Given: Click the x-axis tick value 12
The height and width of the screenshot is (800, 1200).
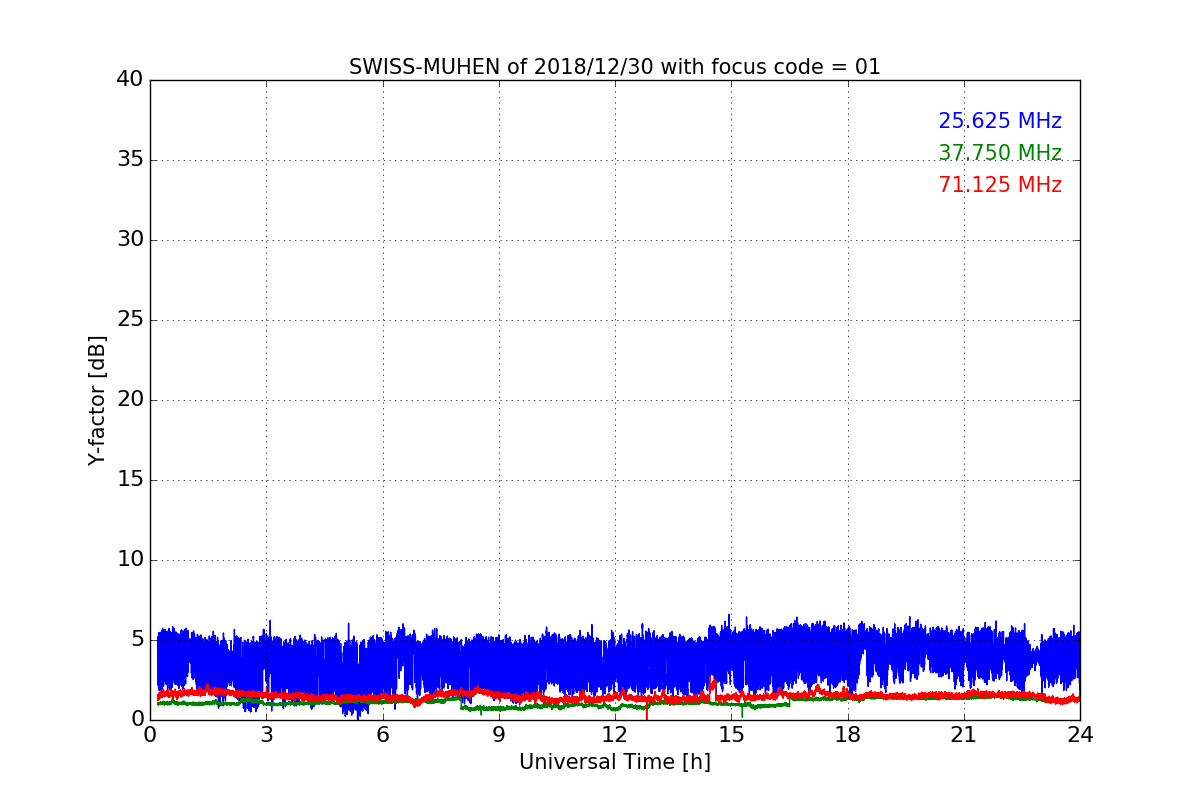Looking at the screenshot, I should click(615, 735).
